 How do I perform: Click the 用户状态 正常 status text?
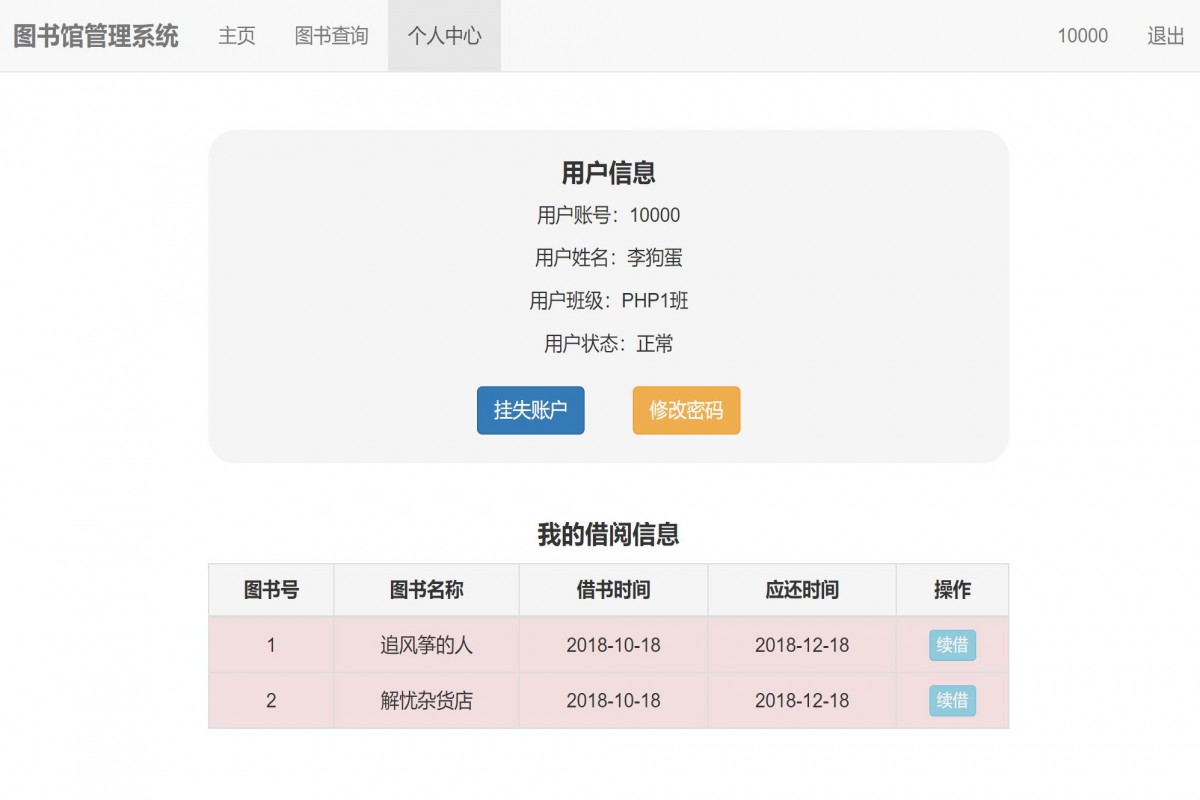[608, 344]
